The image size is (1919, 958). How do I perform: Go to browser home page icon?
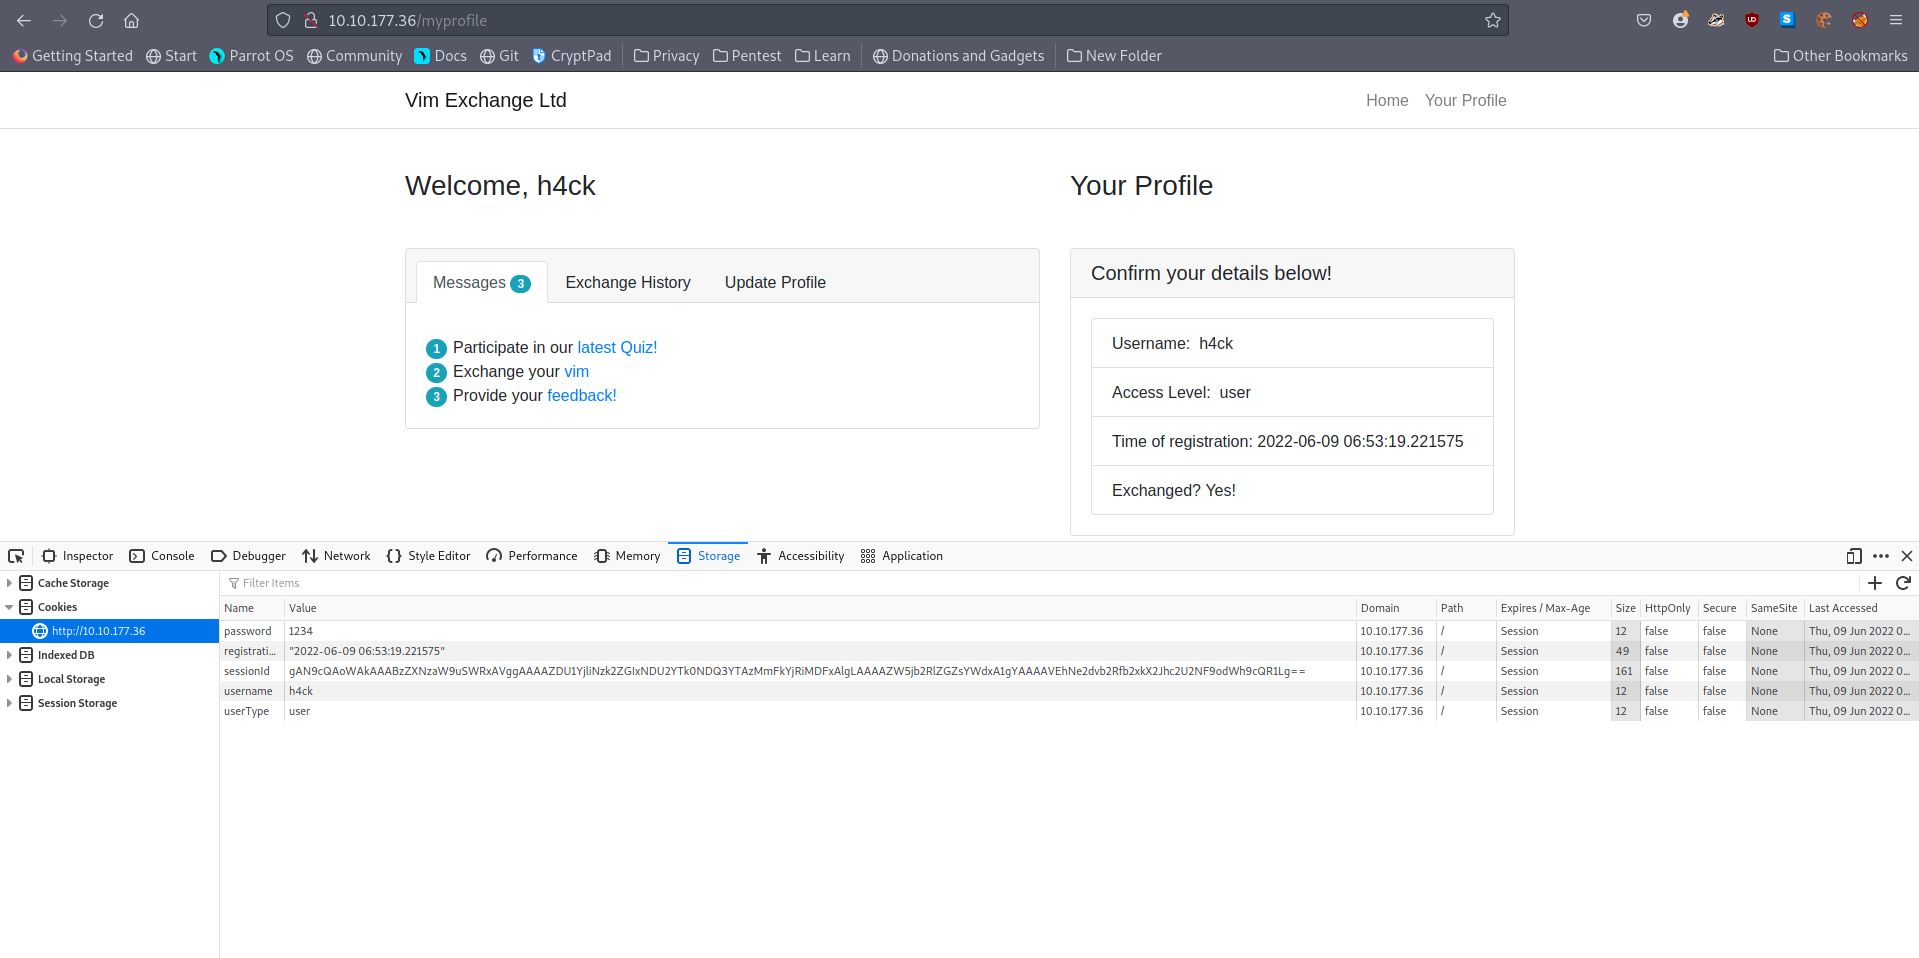pyautogui.click(x=131, y=20)
